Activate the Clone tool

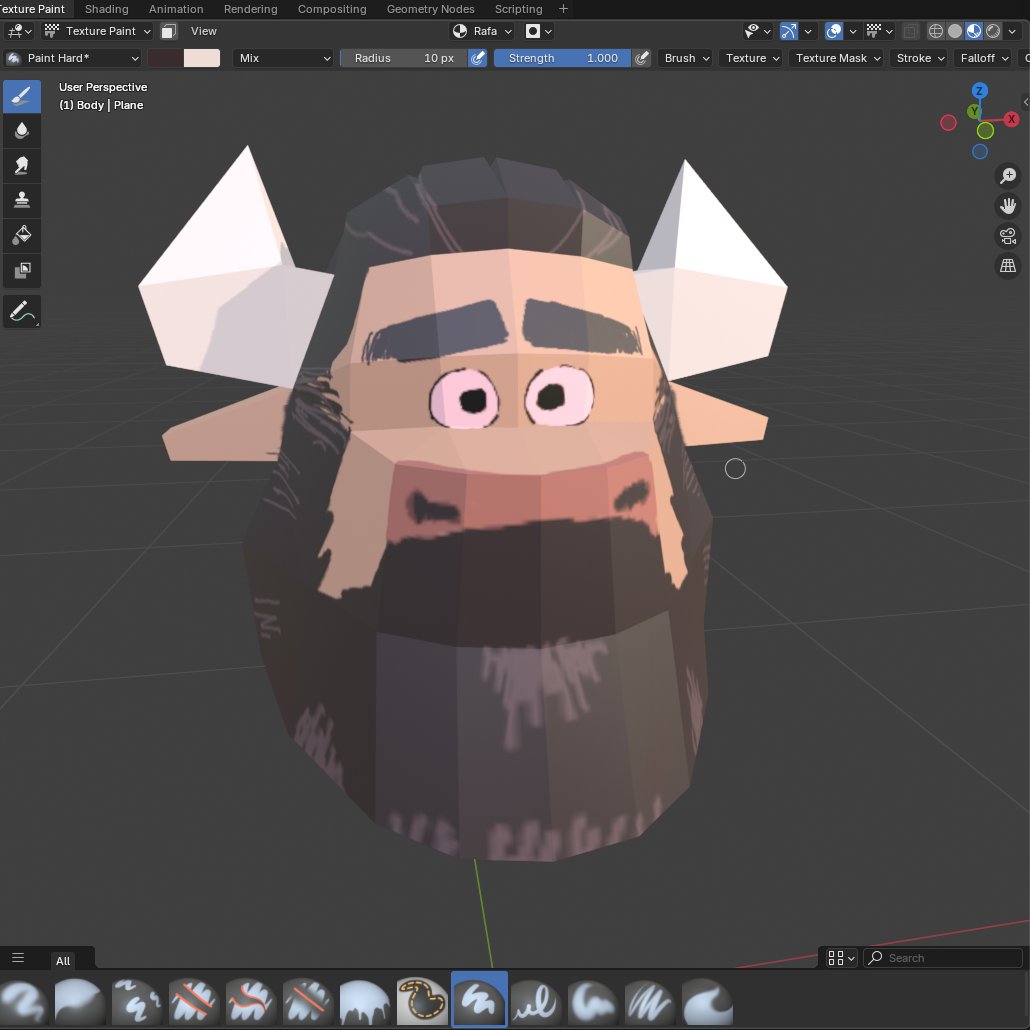pos(21,199)
